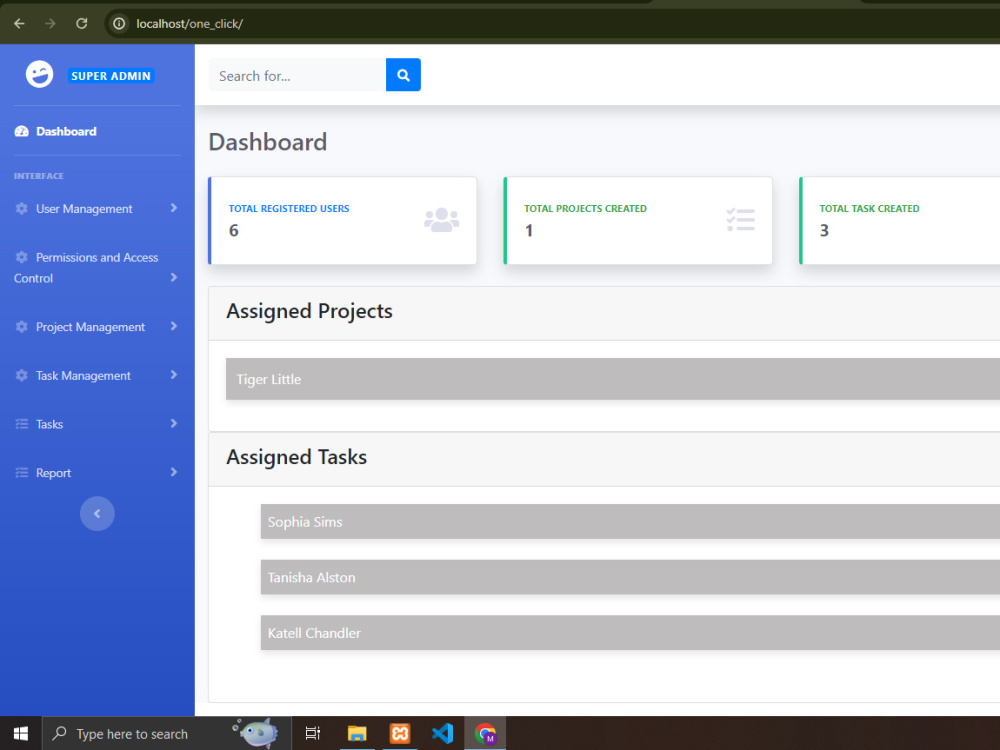1000x750 pixels.
Task: Click the 'Dashboard' page title
Action: 268,142
